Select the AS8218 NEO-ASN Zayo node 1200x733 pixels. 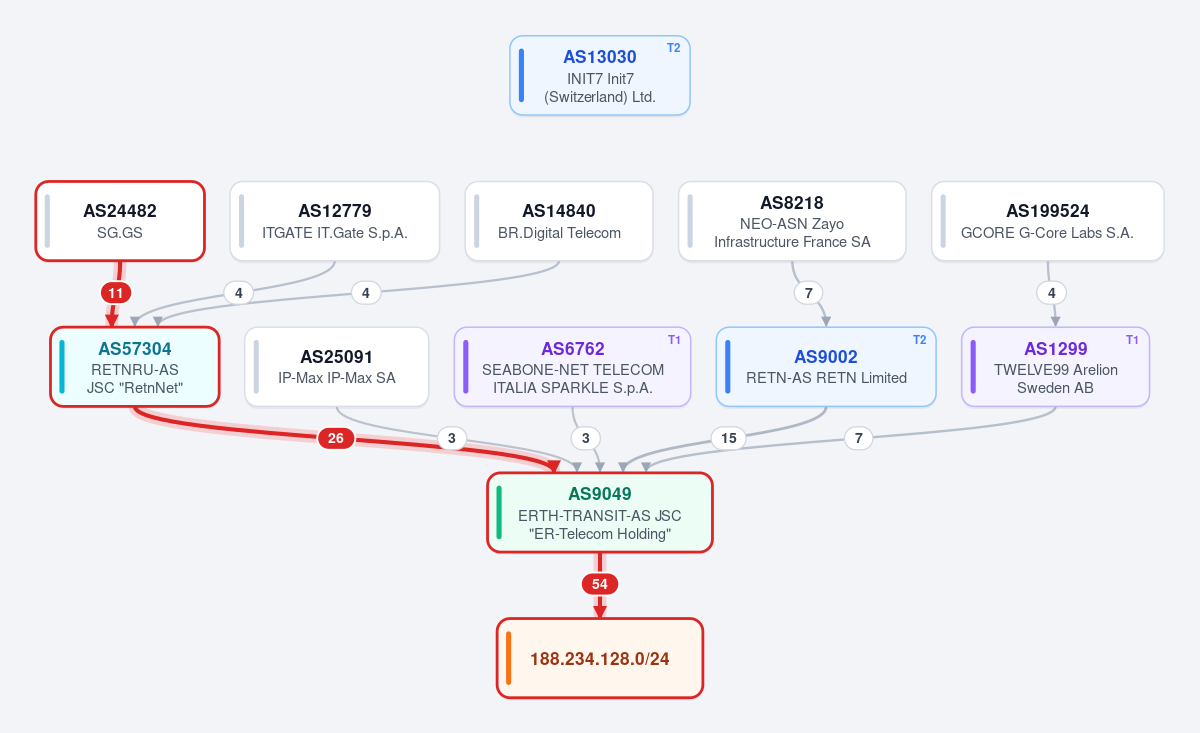pos(792,221)
